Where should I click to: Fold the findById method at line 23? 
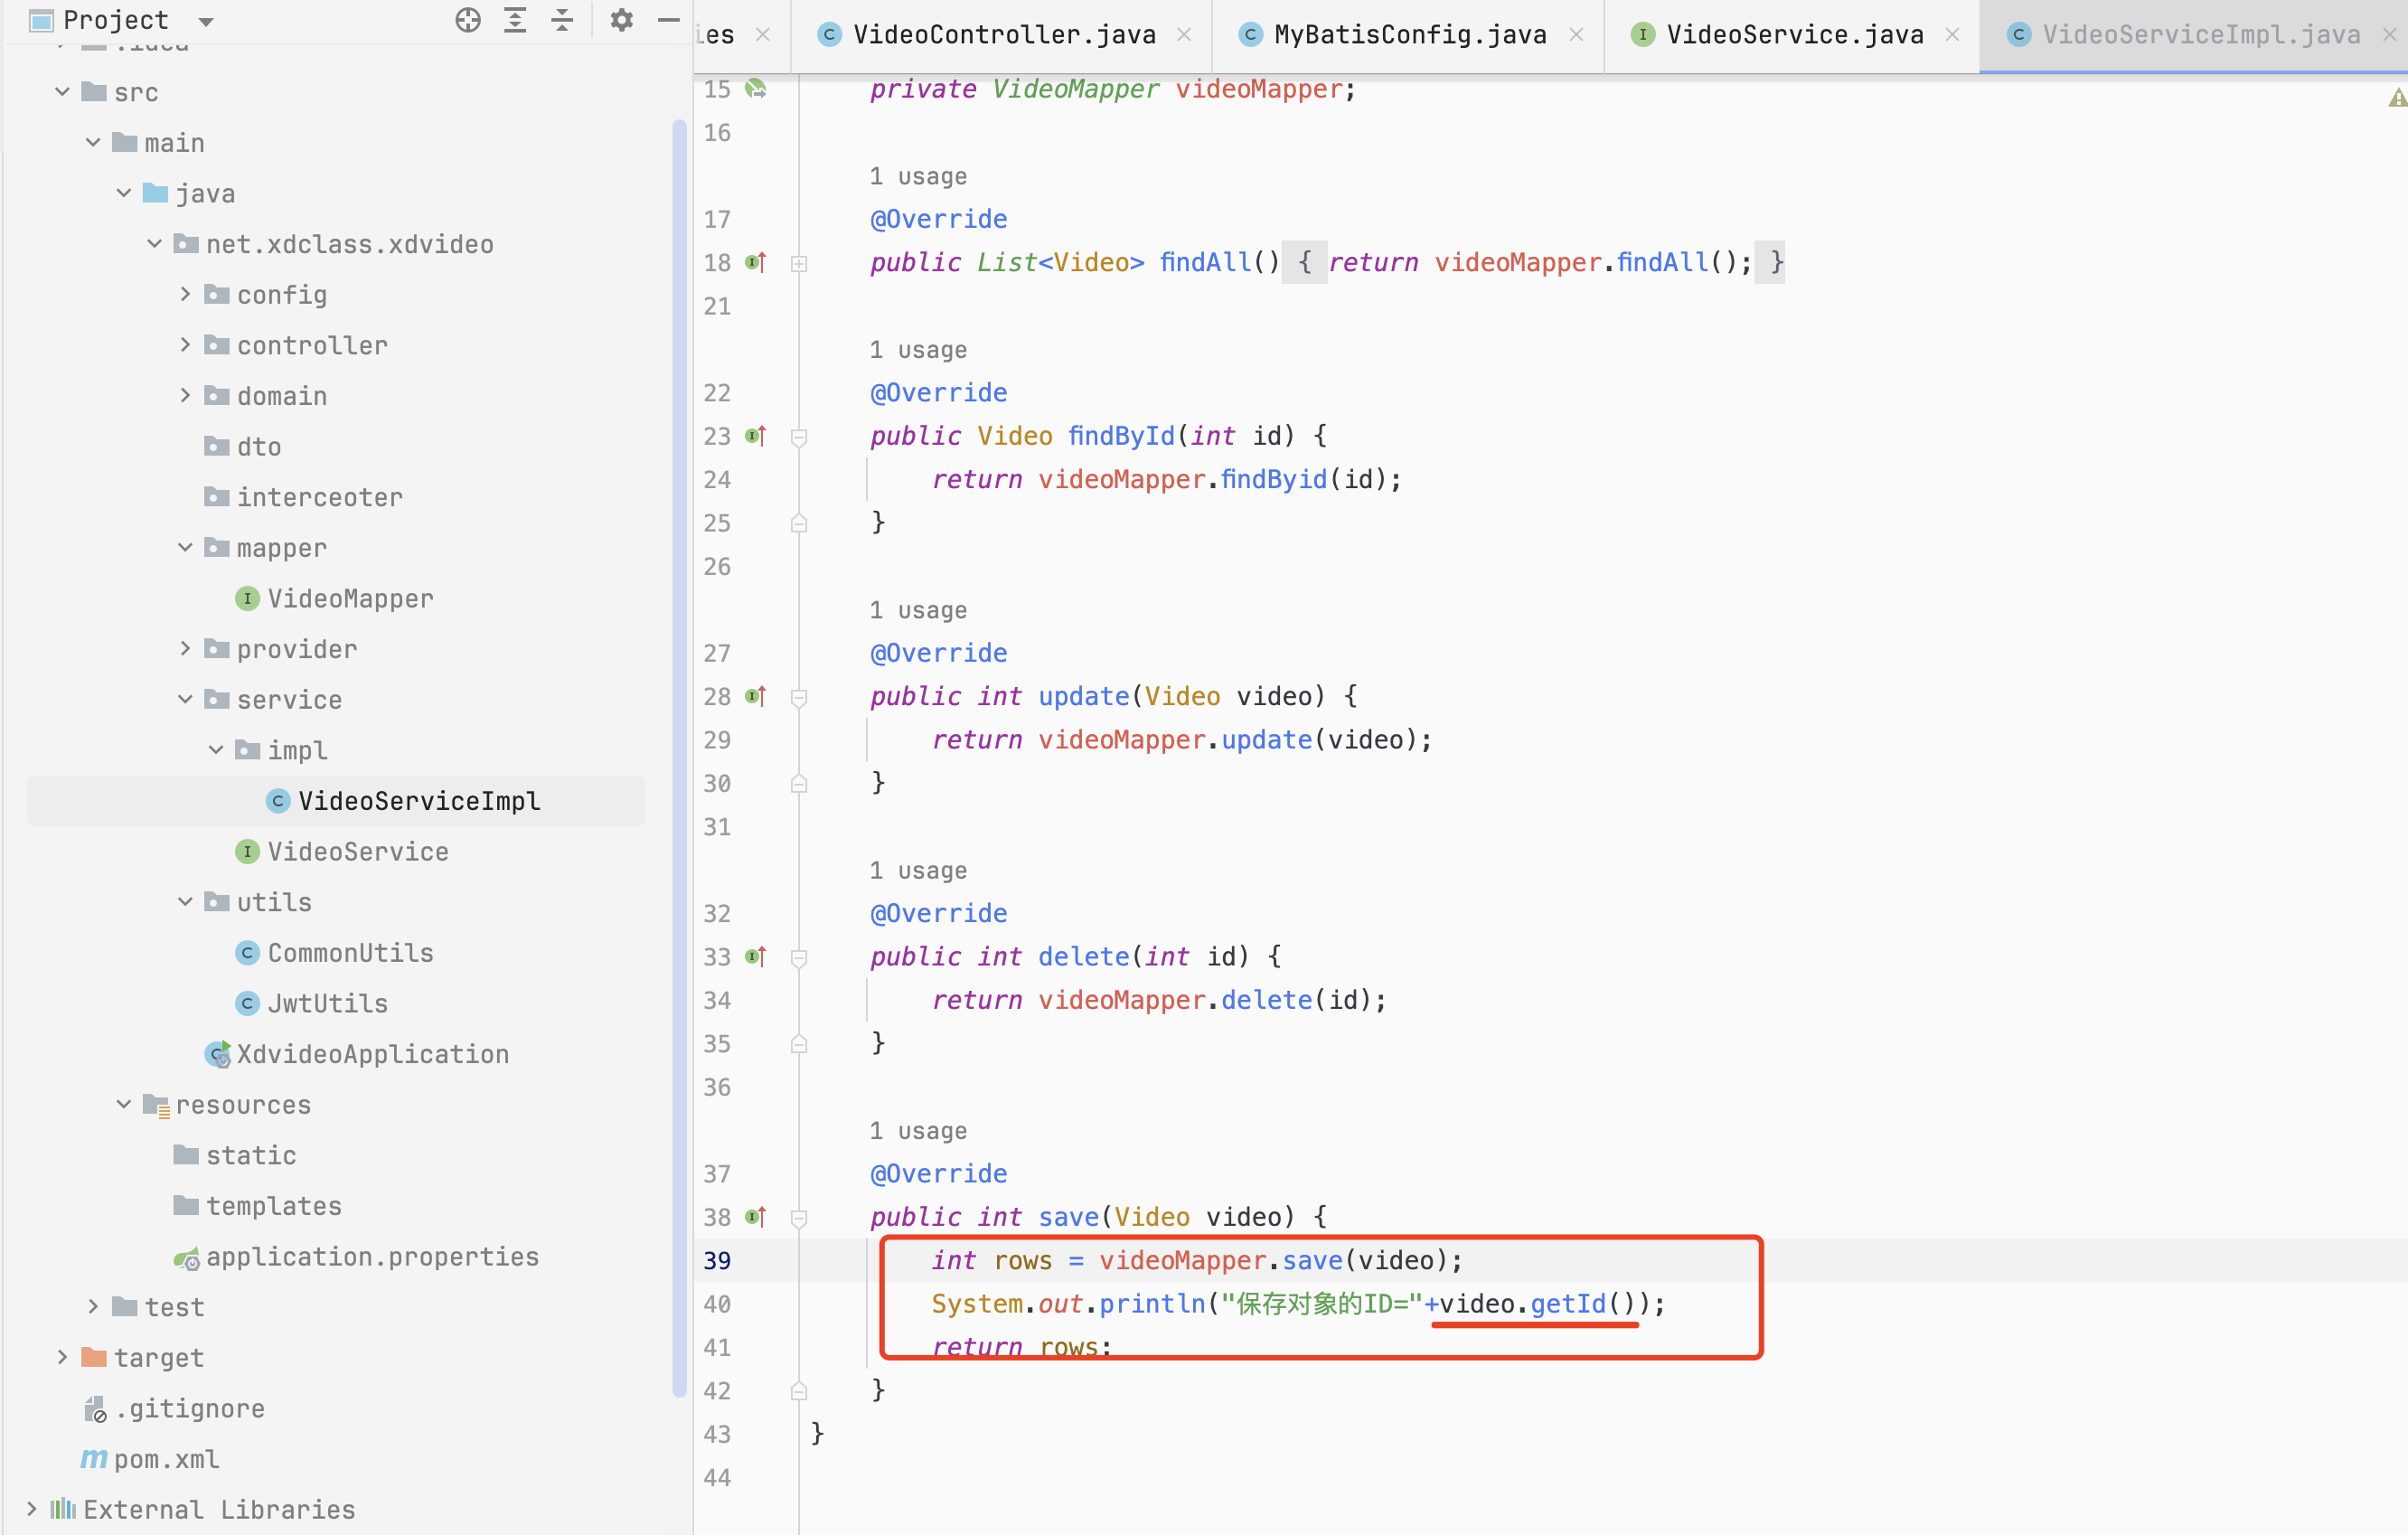(799, 437)
